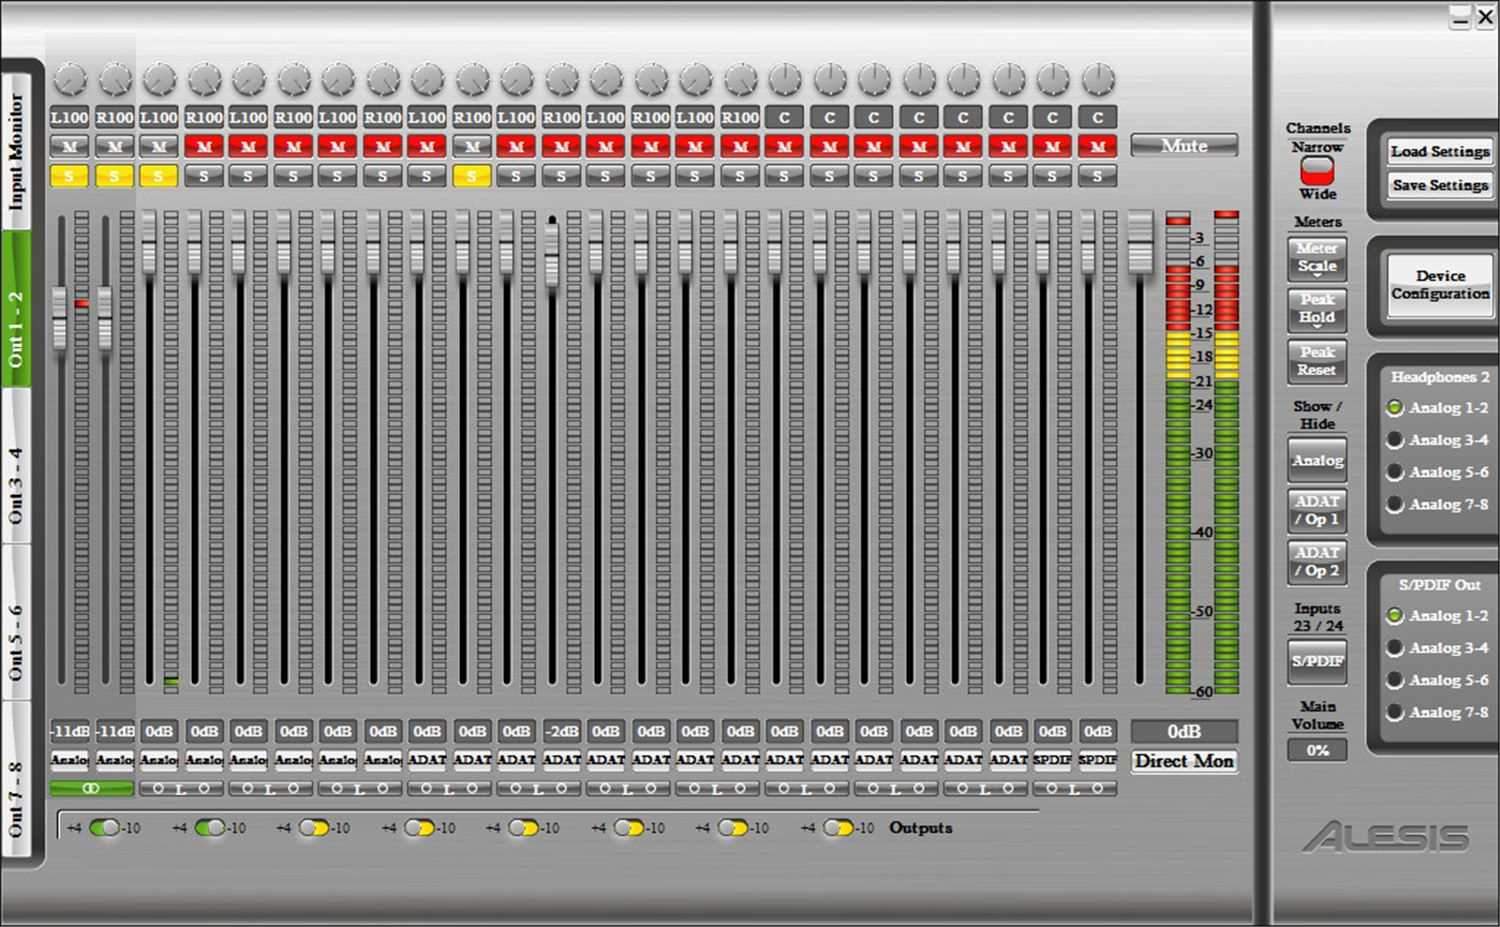Image resolution: width=1500 pixels, height=927 pixels.
Task: Click the L100 pan value of channel one
Action: point(69,117)
